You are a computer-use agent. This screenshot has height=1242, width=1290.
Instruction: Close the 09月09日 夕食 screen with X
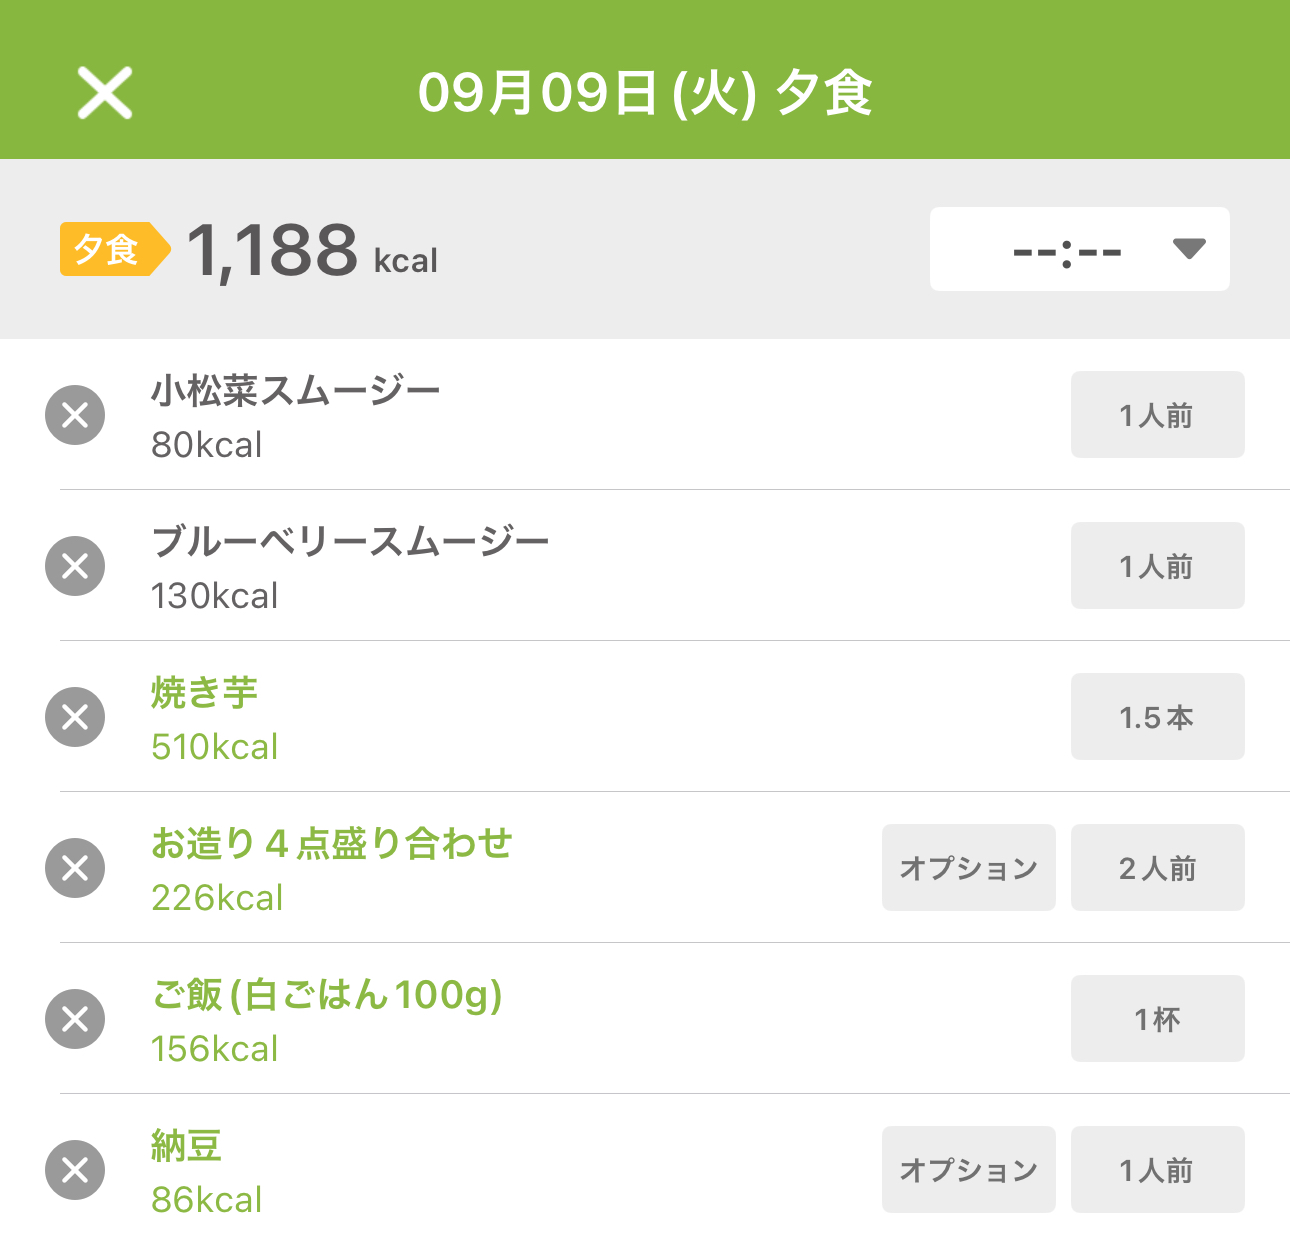(105, 93)
